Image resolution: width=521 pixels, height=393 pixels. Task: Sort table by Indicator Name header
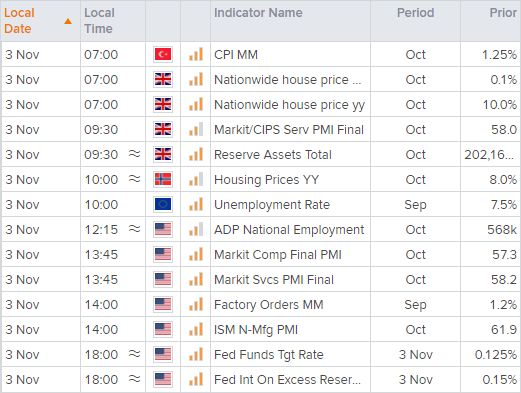(258, 13)
